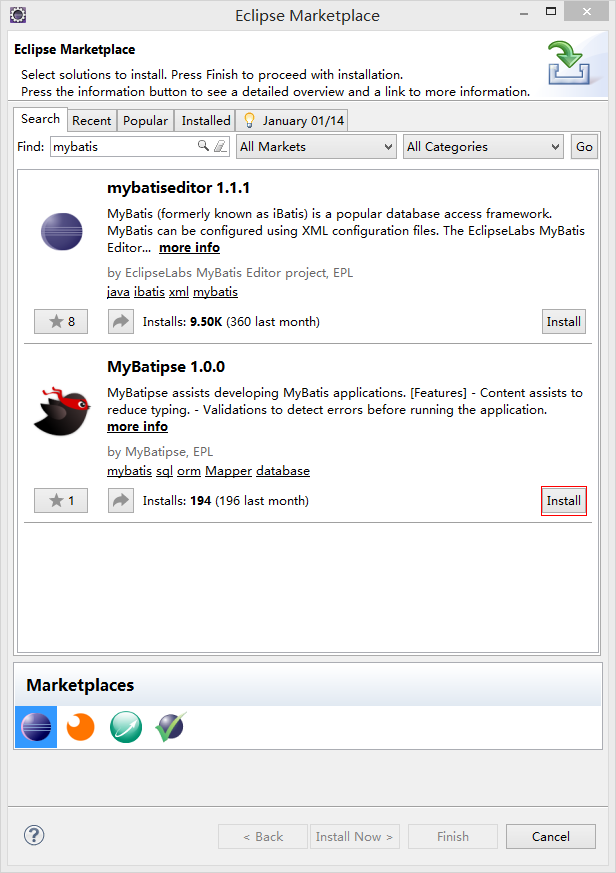Select the green globe marketplace icon
Image resolution: width=616 pixels, height=873 pixels.
pos(125,727)
